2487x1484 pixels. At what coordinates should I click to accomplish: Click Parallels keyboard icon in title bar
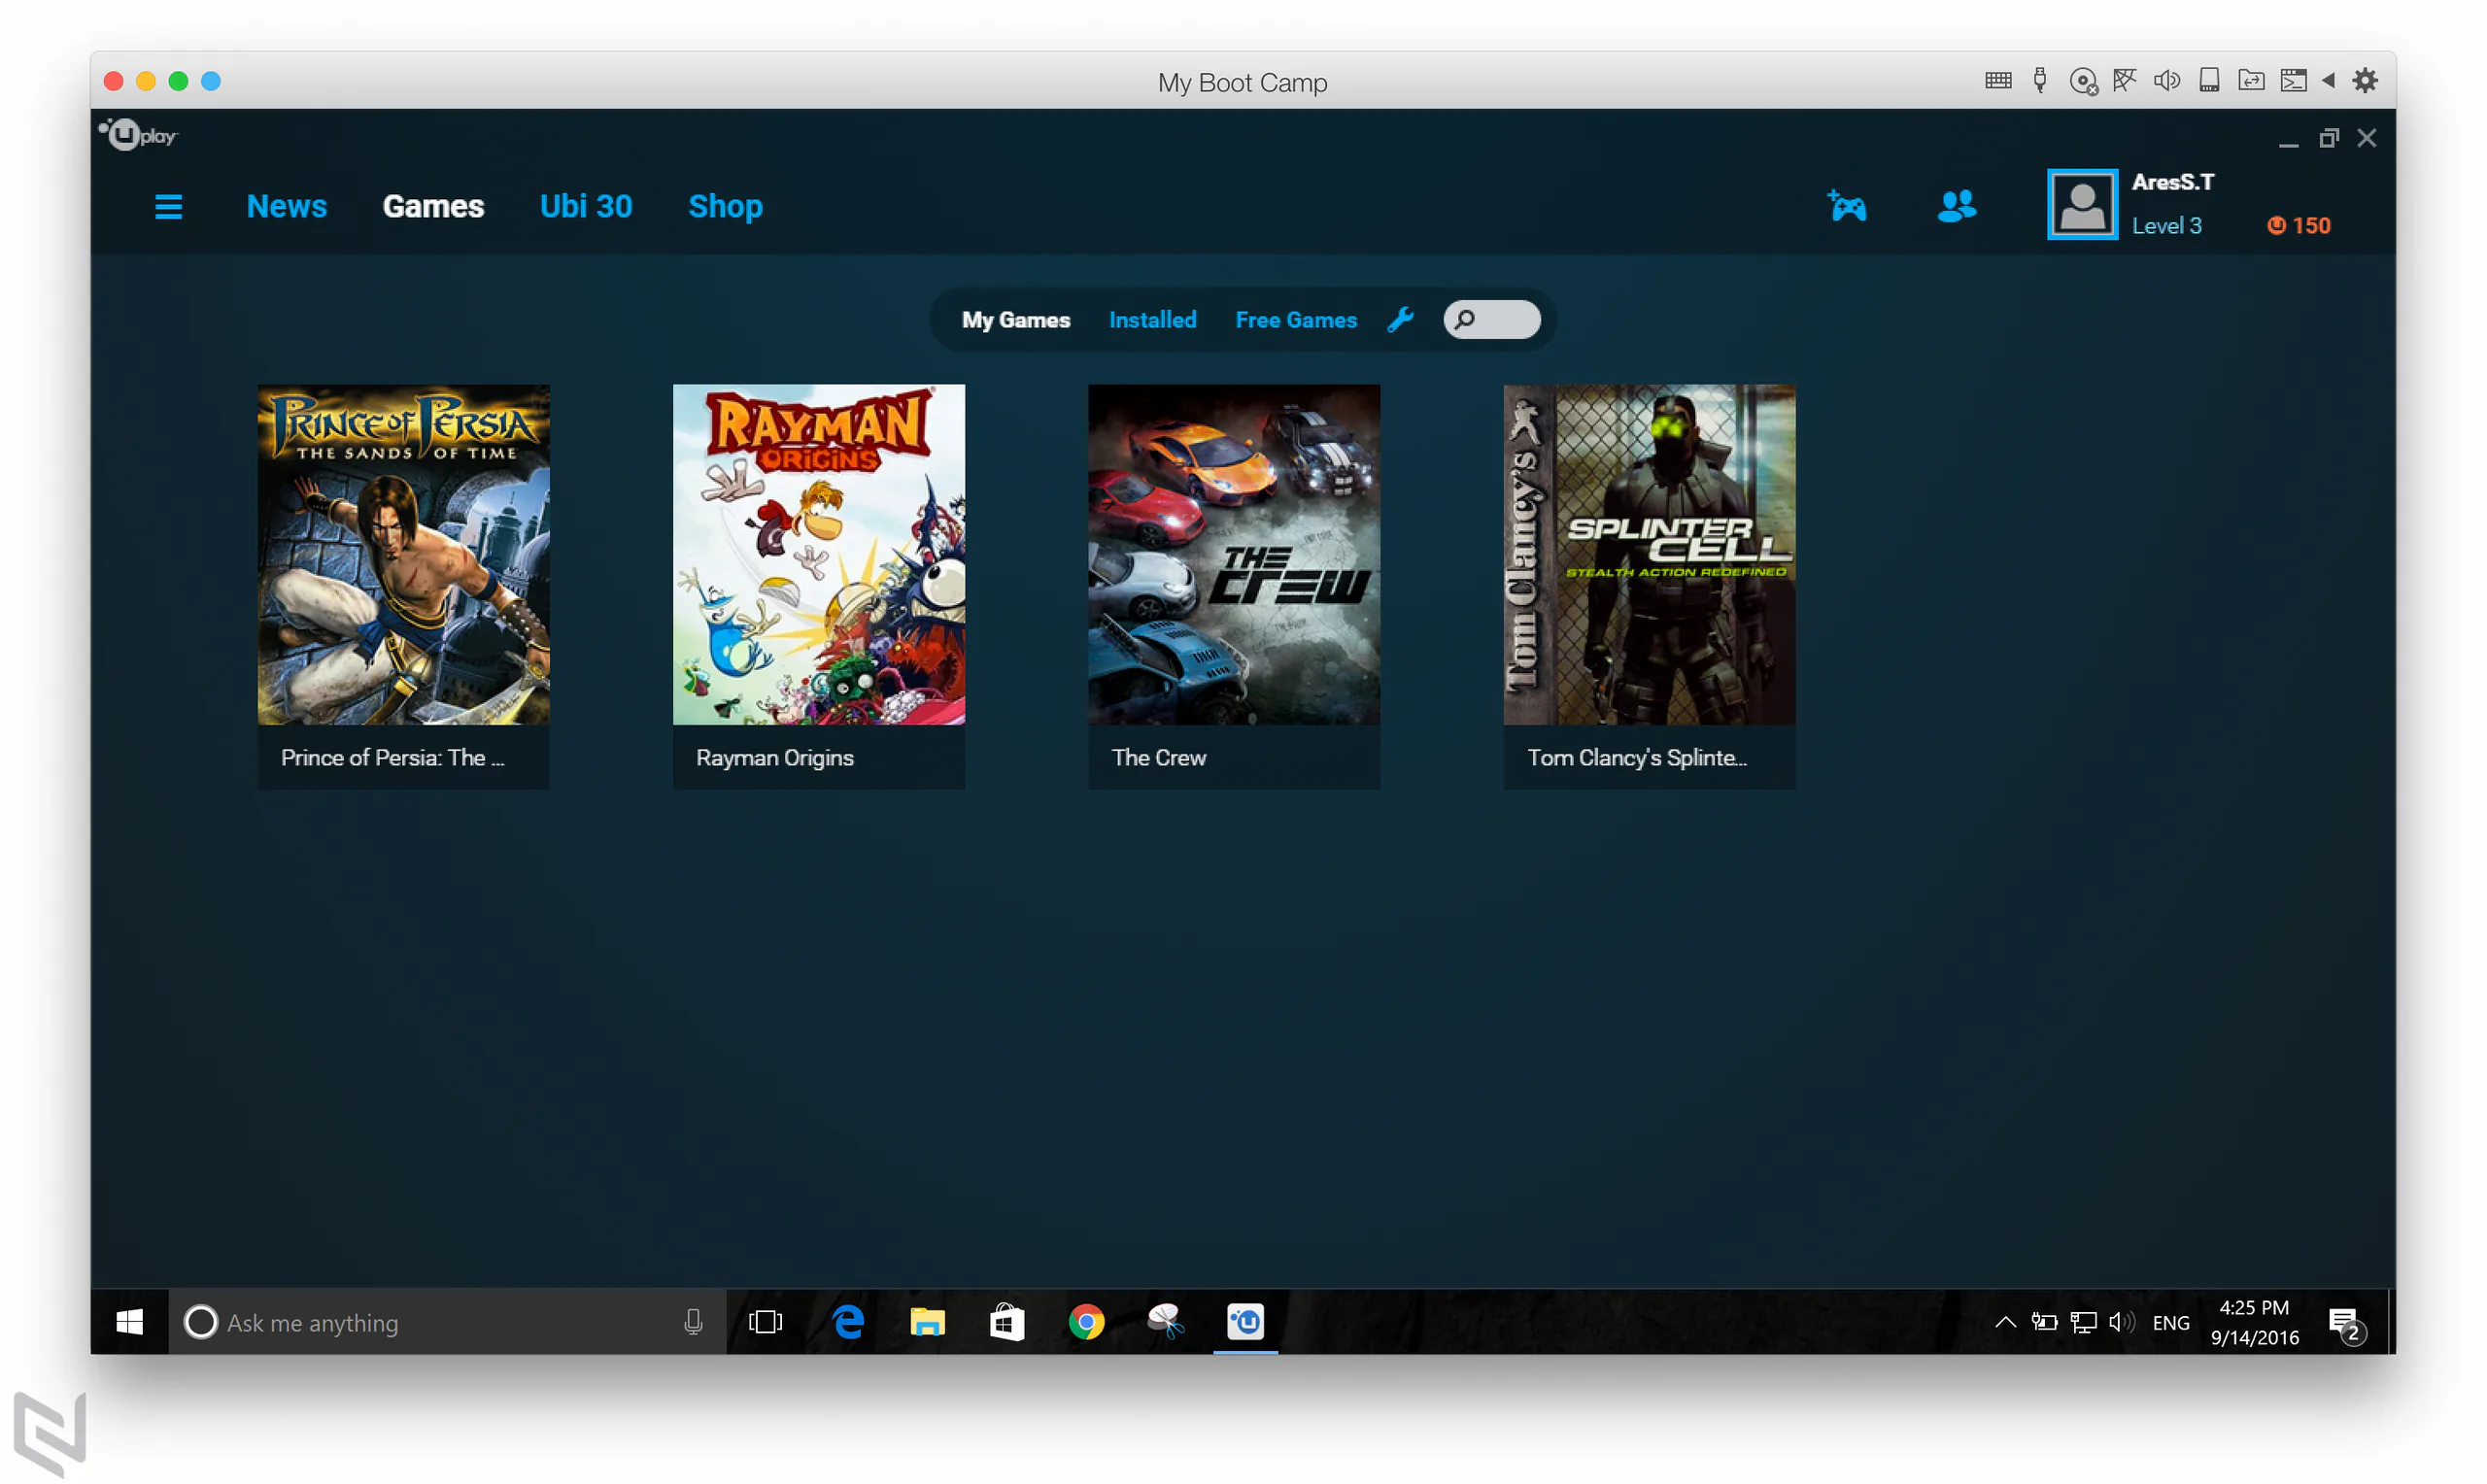coord(1997,81)
